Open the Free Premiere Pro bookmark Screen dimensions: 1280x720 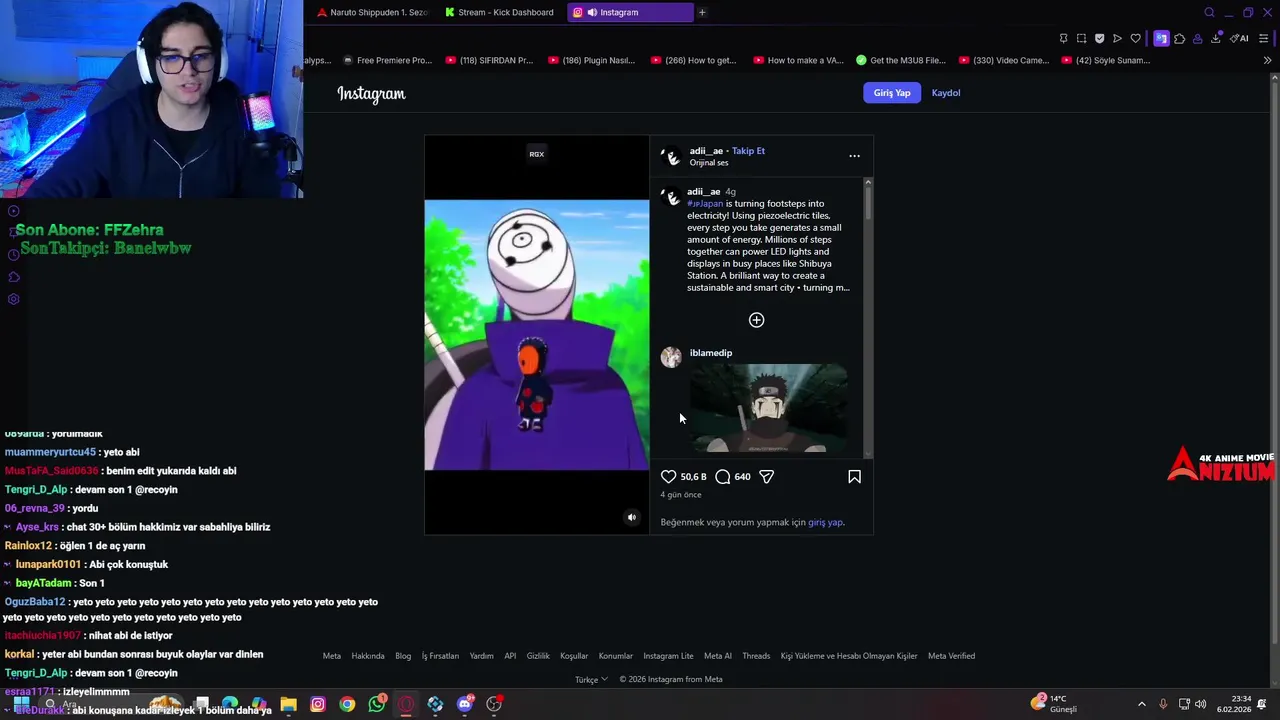pos(387,60)
